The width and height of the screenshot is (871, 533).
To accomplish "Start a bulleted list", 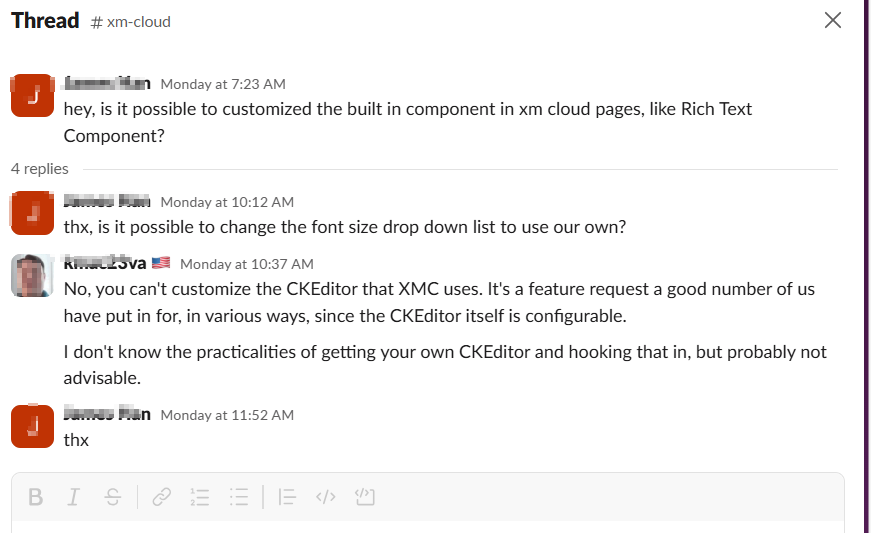I will pos(238,497).
